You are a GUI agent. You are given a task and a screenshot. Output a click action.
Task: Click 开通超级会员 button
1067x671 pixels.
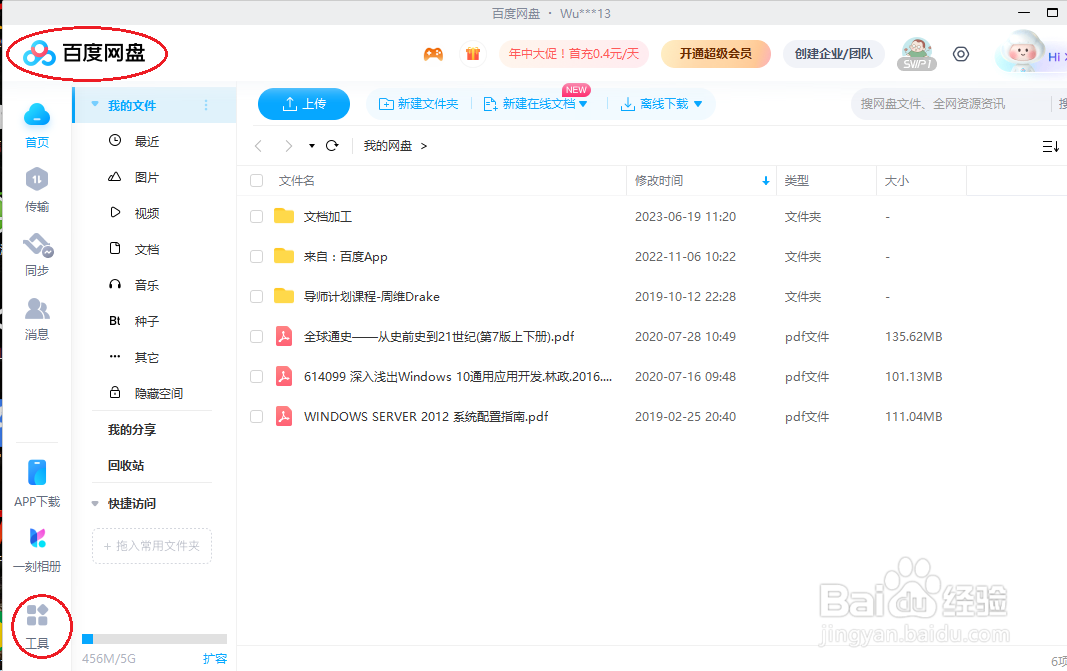[716, 54]
